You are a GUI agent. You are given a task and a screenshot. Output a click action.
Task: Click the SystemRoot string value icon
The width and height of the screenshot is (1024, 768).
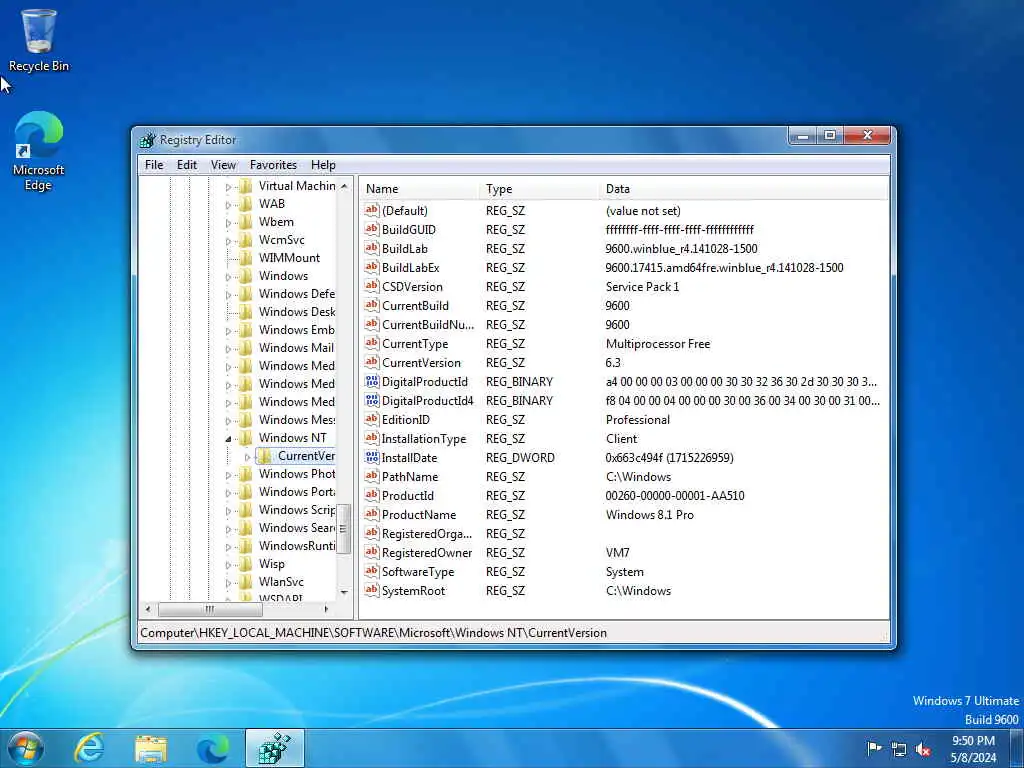[372, 590]
